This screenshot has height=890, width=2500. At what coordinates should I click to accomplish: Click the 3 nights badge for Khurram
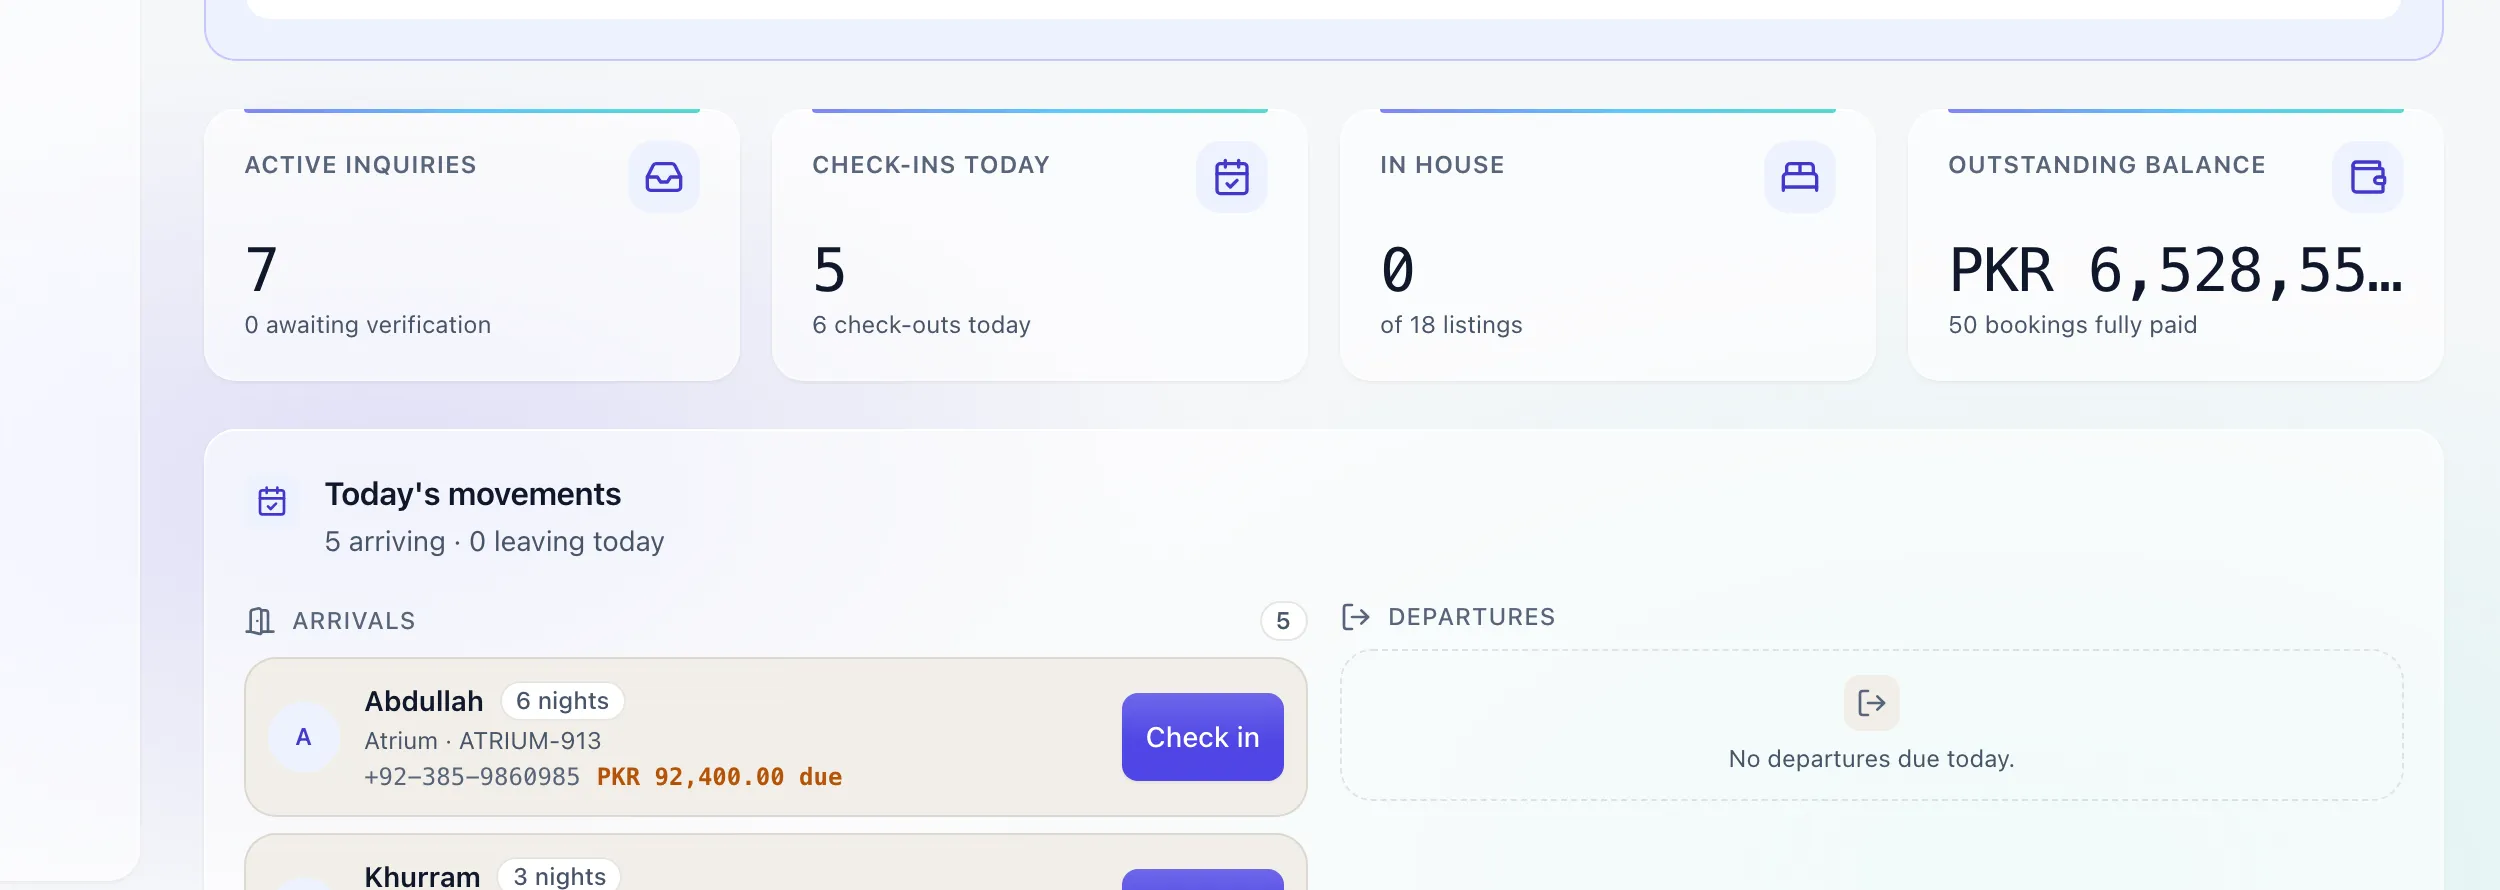pos(559,876)
